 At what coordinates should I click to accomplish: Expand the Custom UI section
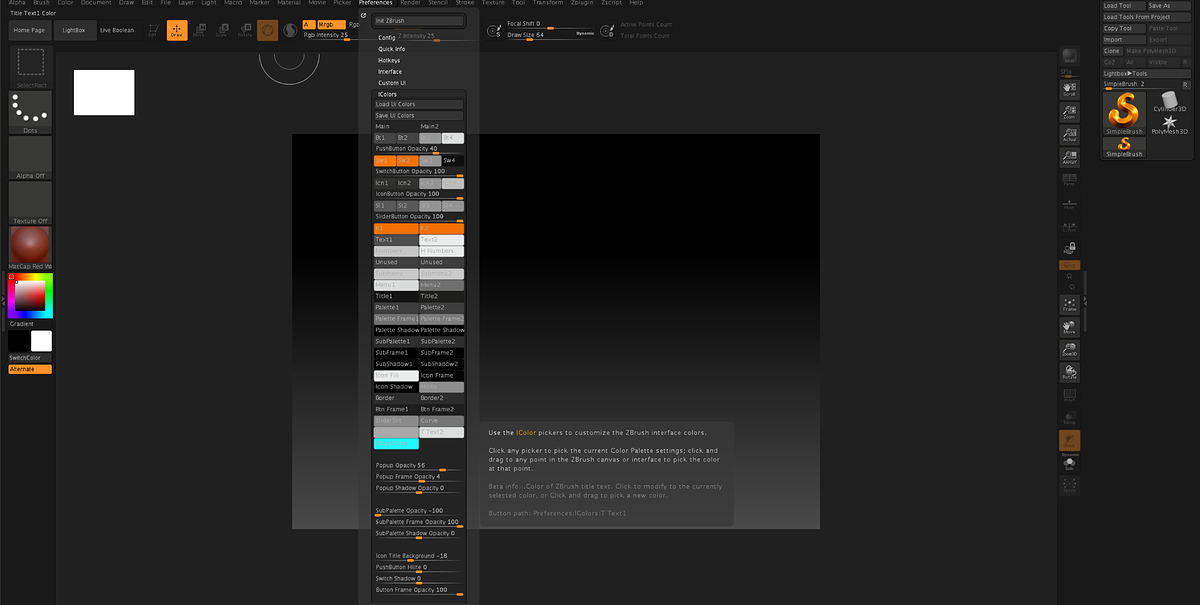(x=392, y=83)
